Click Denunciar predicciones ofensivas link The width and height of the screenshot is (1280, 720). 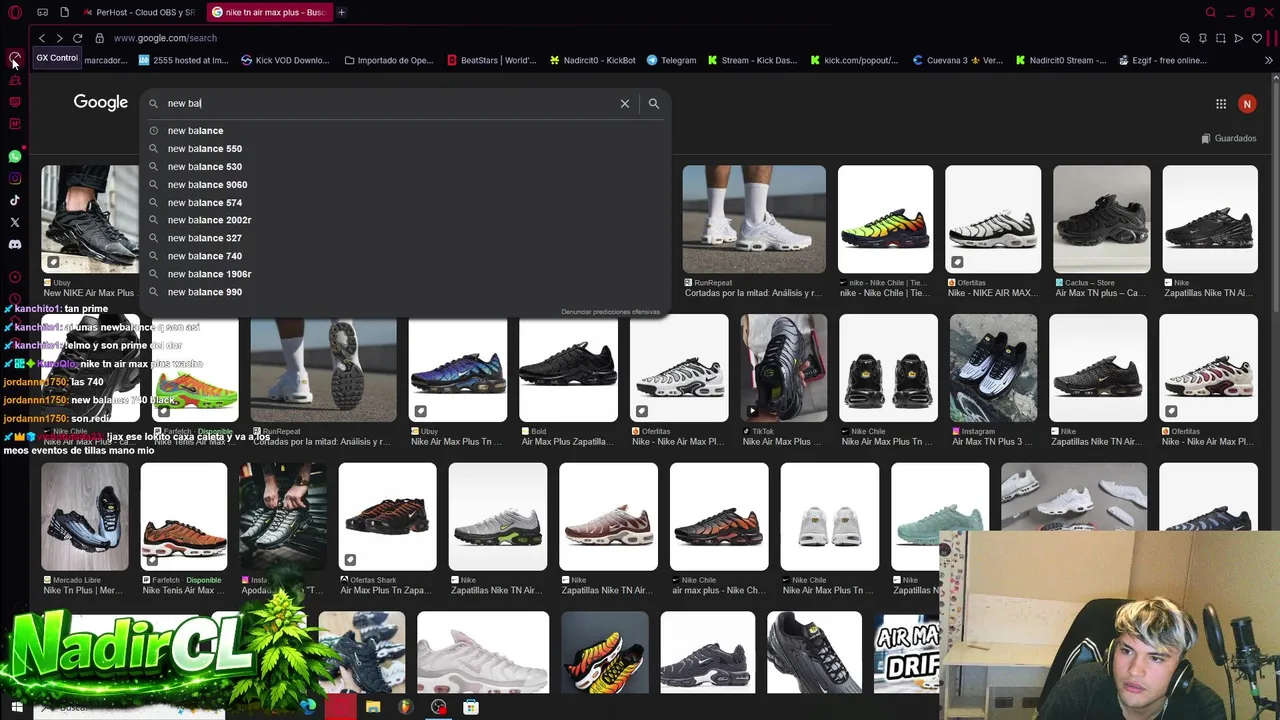pos(610,312)
